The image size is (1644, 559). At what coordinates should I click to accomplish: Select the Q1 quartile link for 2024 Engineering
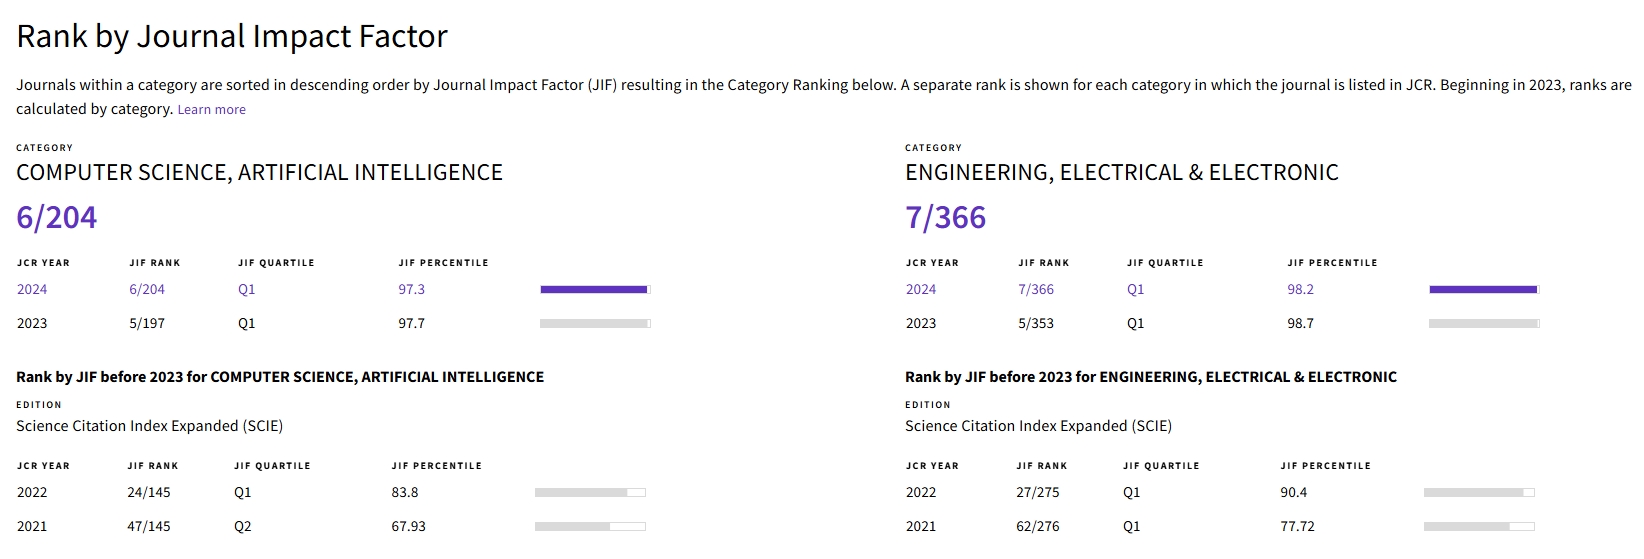(1136, 289)
